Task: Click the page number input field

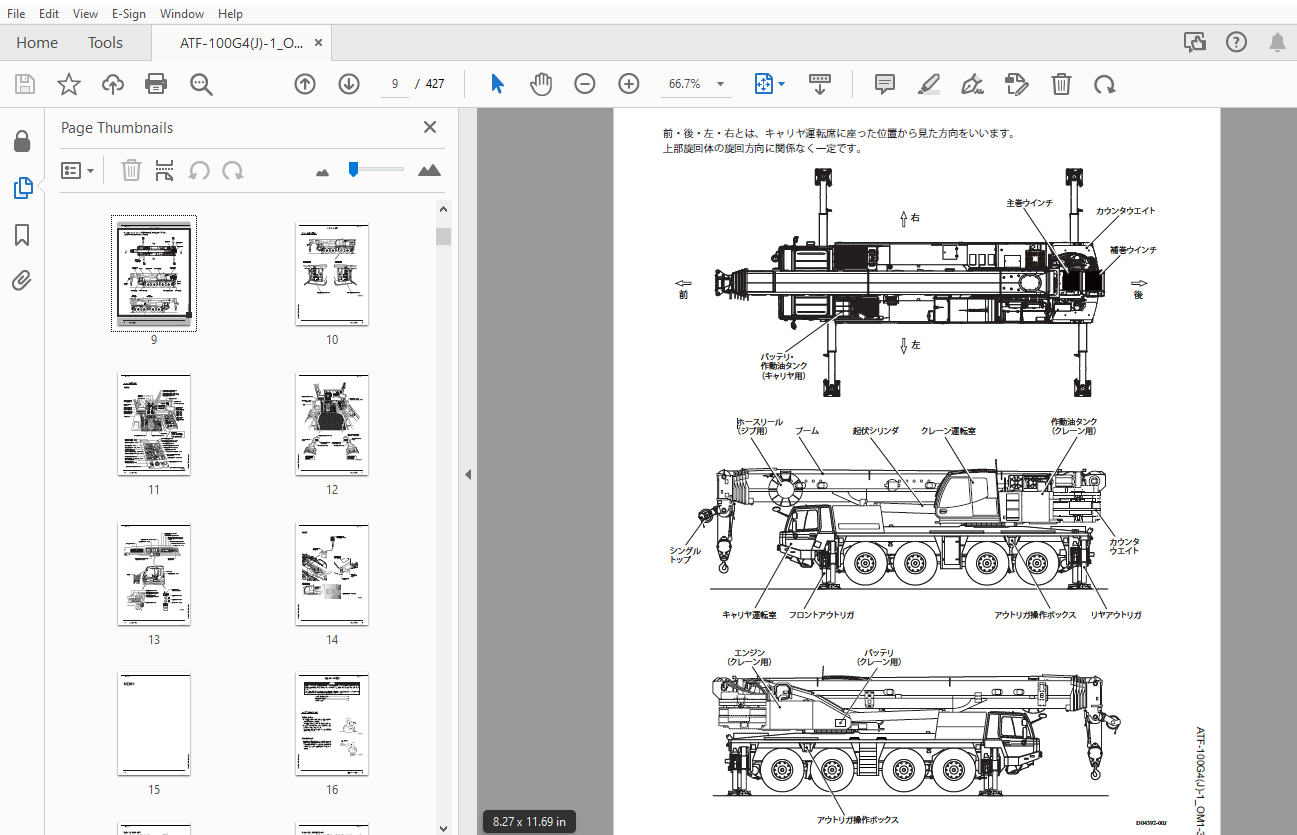Action: pos(395,84)
